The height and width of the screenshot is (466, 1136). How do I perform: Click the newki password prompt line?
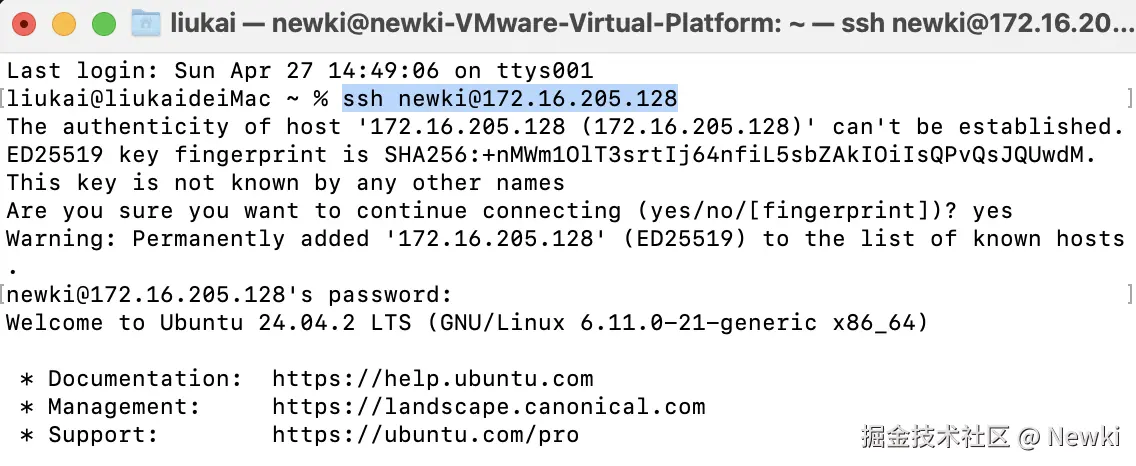(229, 295)
